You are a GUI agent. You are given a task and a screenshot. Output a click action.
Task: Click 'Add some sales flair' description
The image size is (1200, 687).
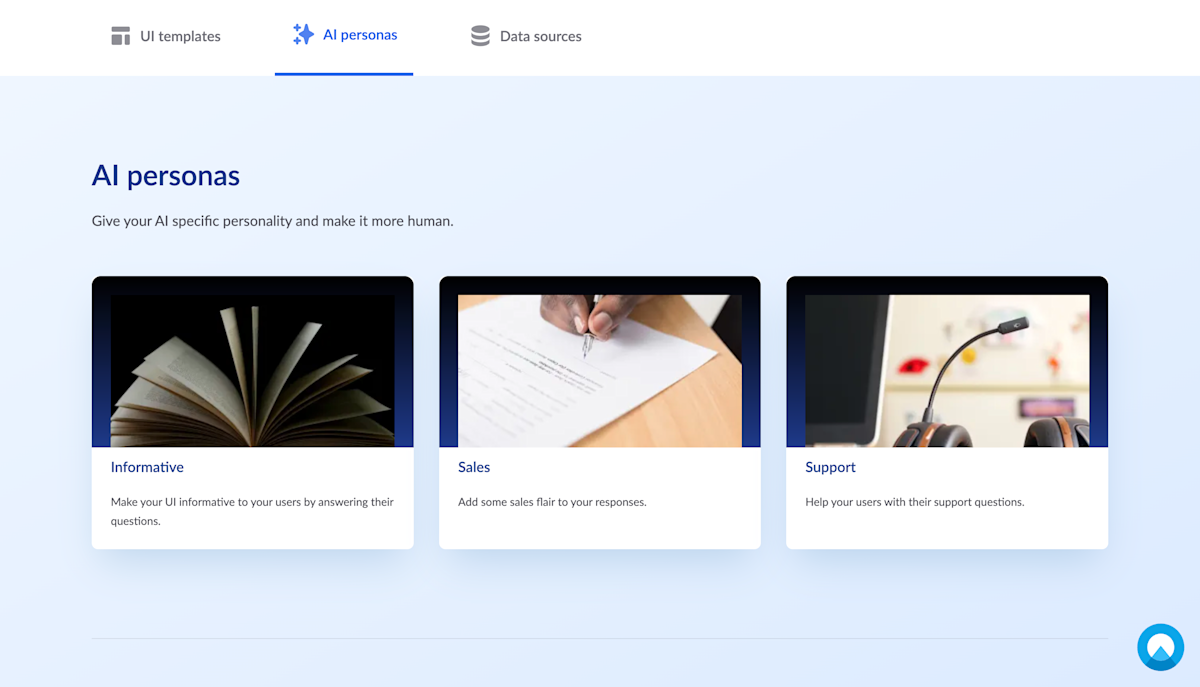point(552,502)
